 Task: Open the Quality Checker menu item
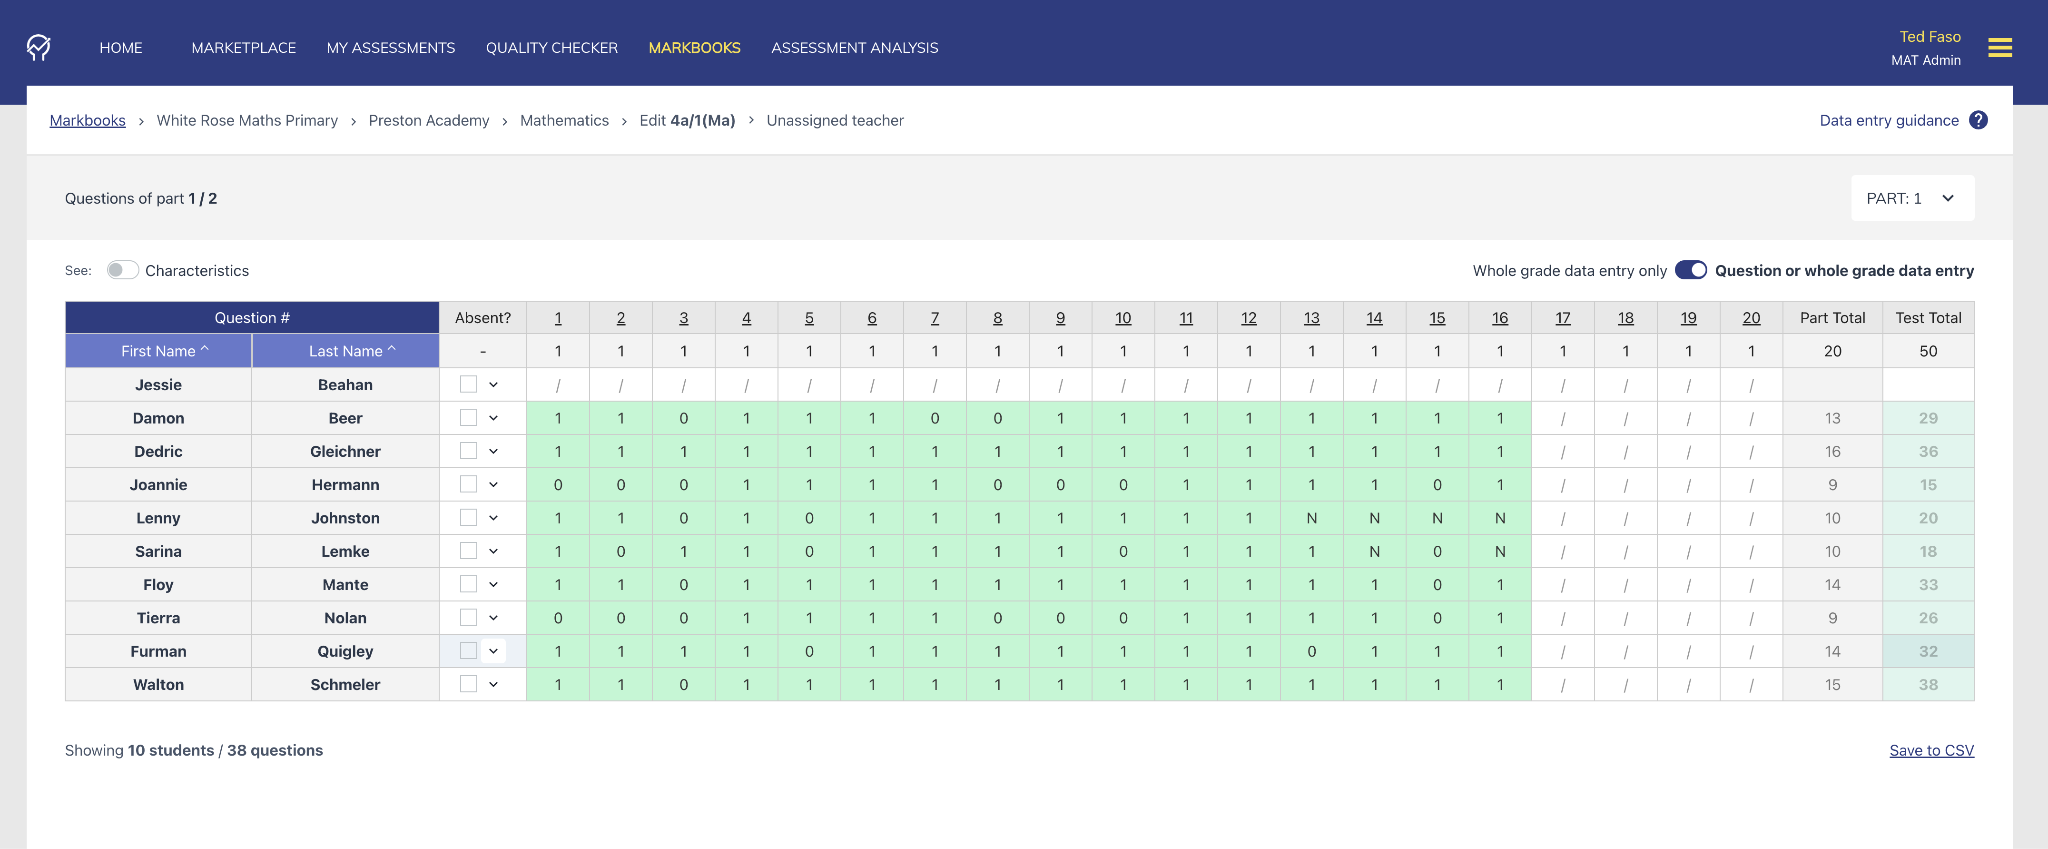[551, 48]
